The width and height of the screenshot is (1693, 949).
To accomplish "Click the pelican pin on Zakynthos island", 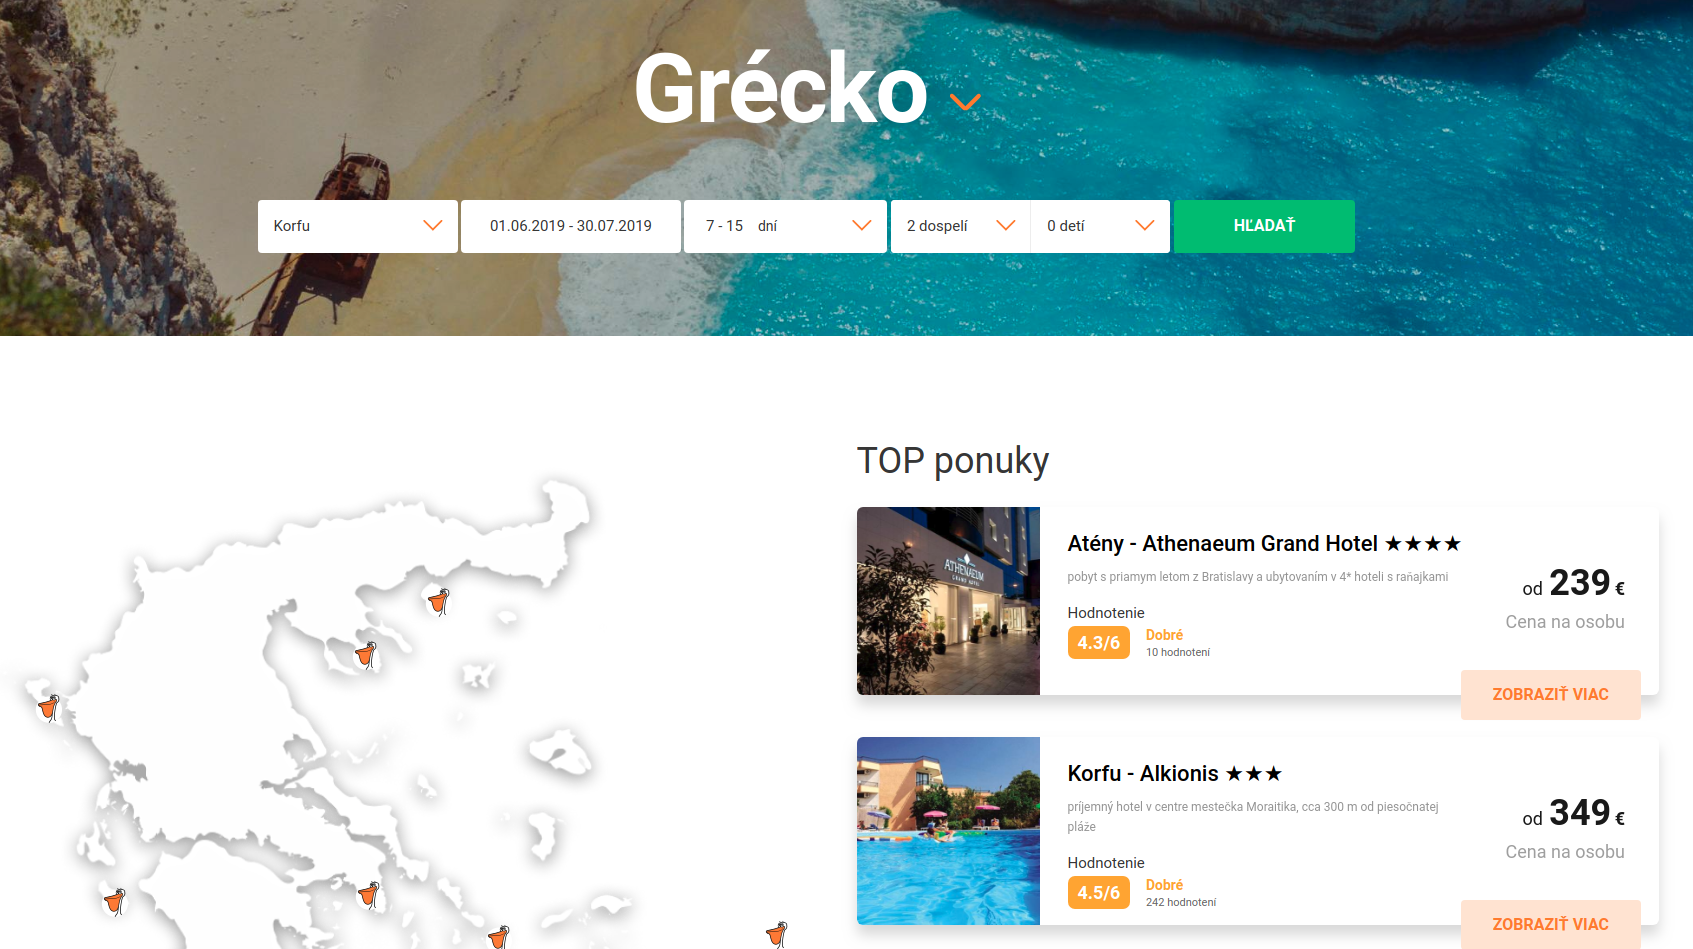I will coord(116,901).
